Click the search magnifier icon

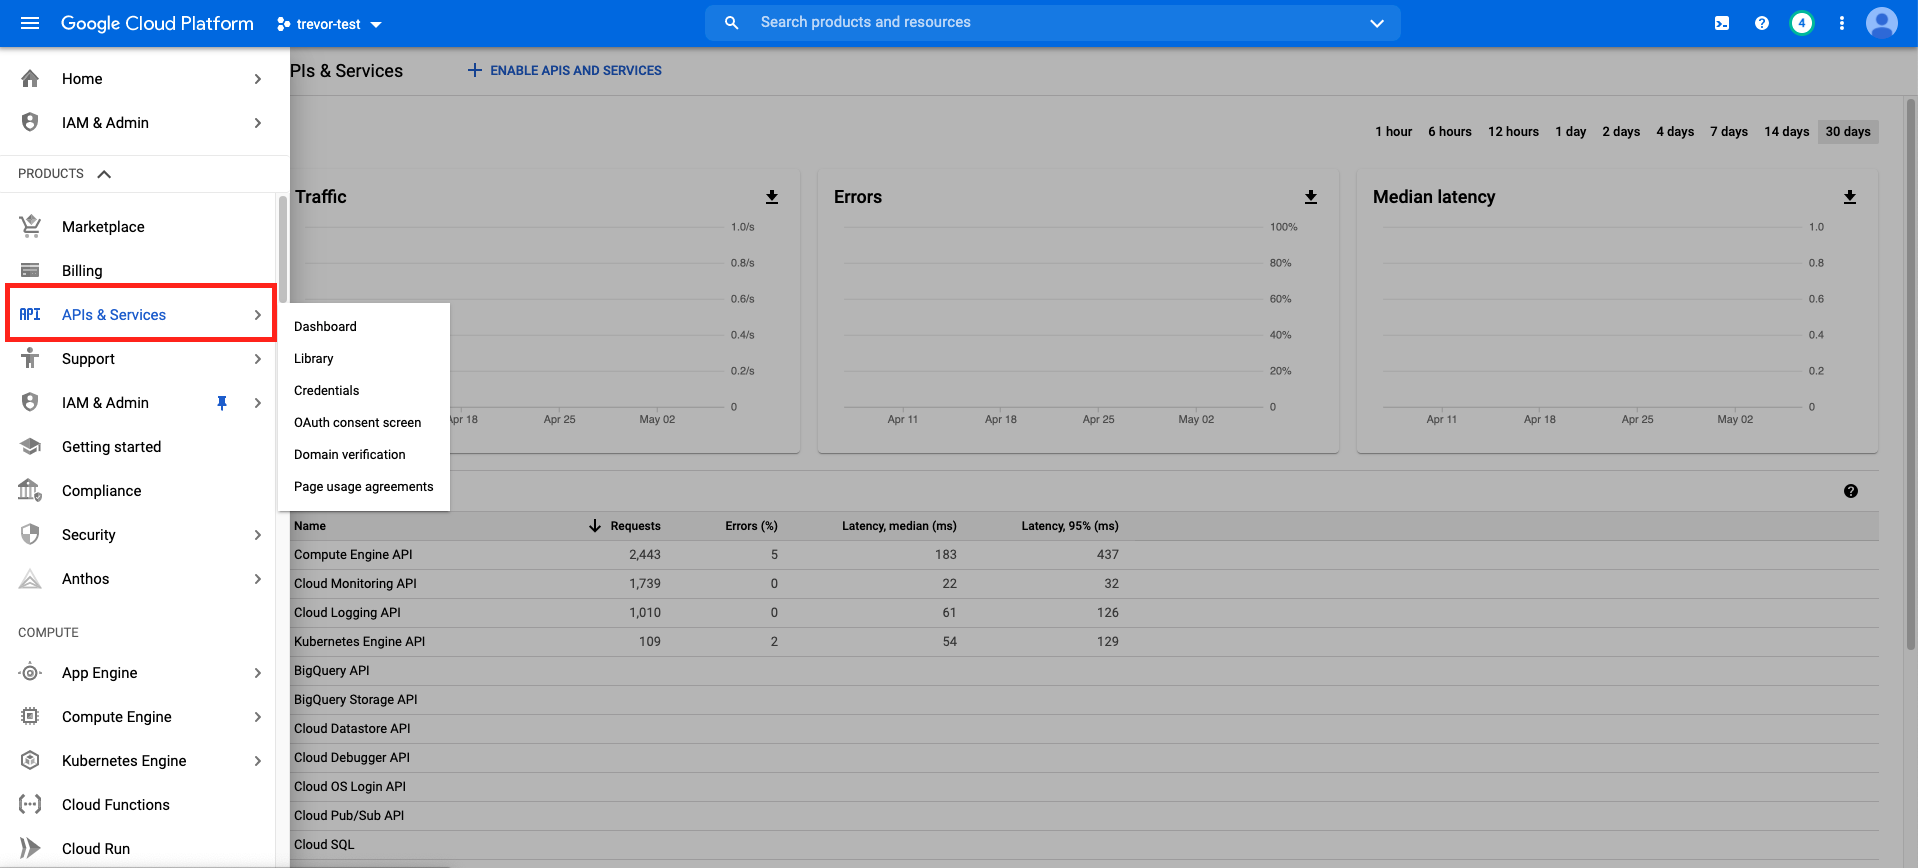point(732,22)
